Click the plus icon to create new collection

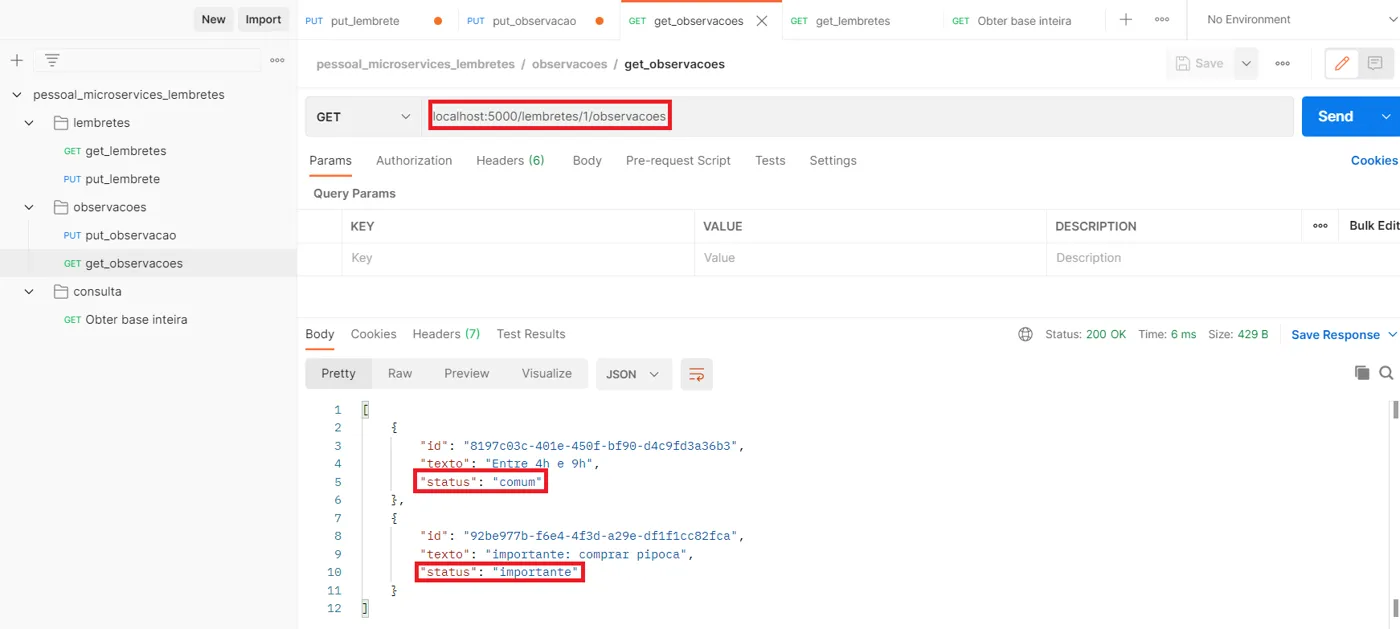click(16, 60)
